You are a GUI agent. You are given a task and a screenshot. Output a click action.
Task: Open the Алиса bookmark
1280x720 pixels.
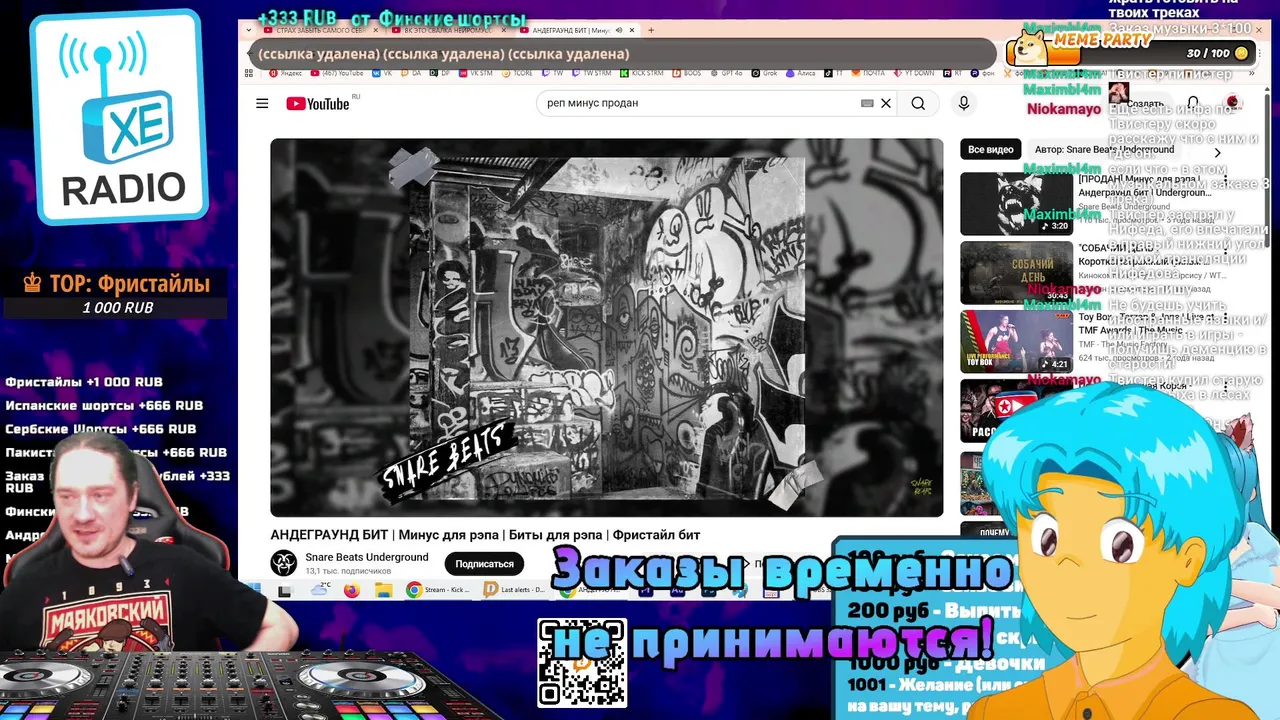click(801, 72)
